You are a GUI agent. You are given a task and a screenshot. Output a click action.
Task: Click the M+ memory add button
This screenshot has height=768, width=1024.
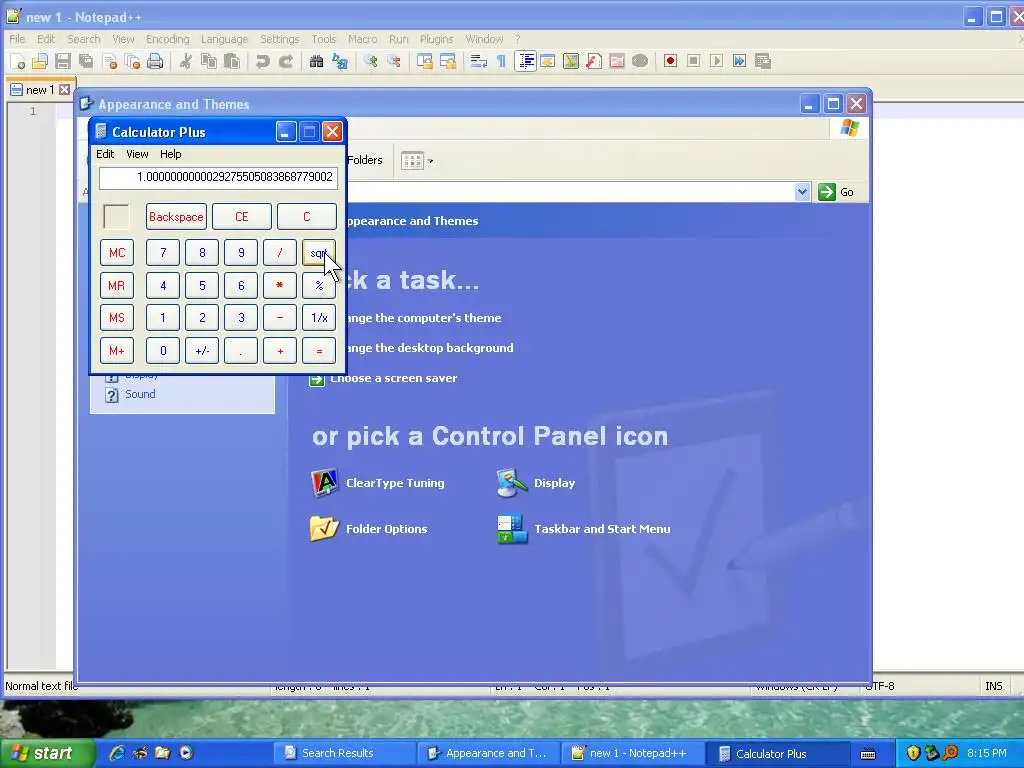117,351
